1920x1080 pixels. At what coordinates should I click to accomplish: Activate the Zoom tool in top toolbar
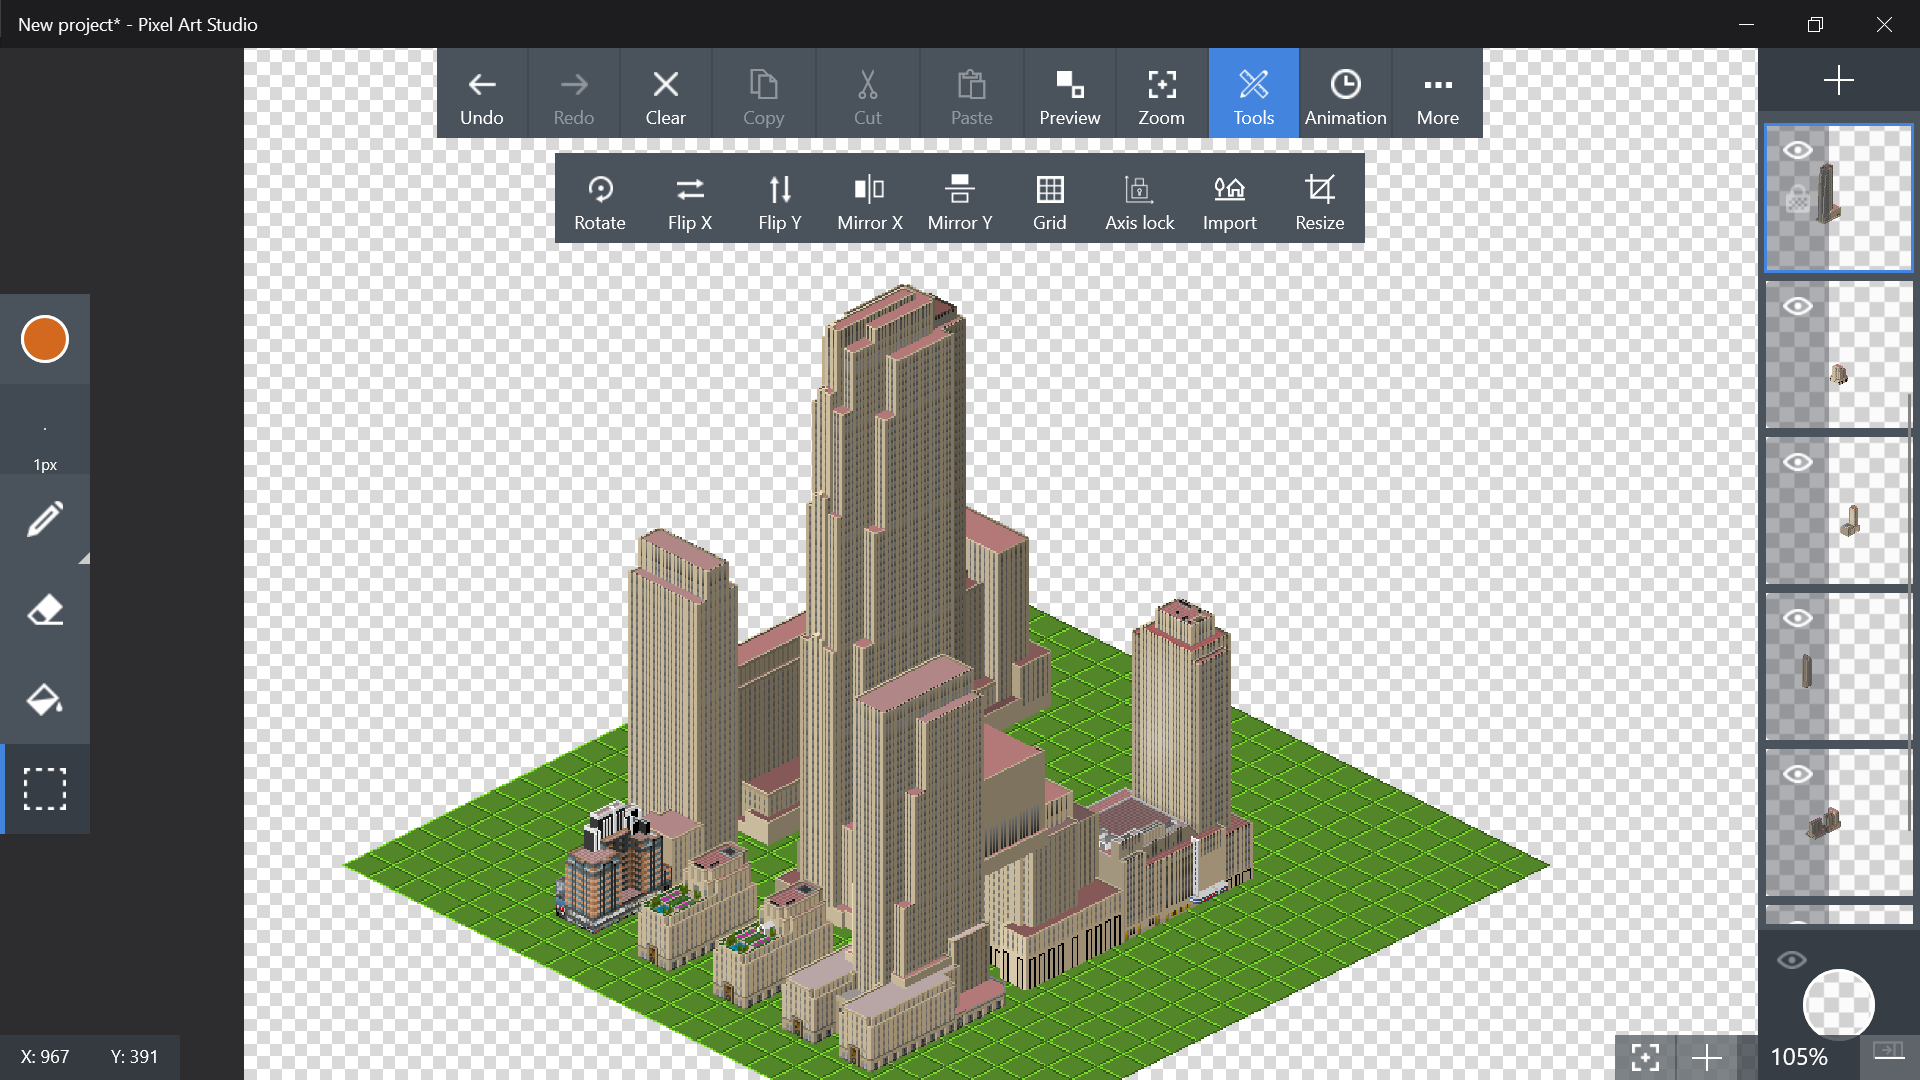1162,94
